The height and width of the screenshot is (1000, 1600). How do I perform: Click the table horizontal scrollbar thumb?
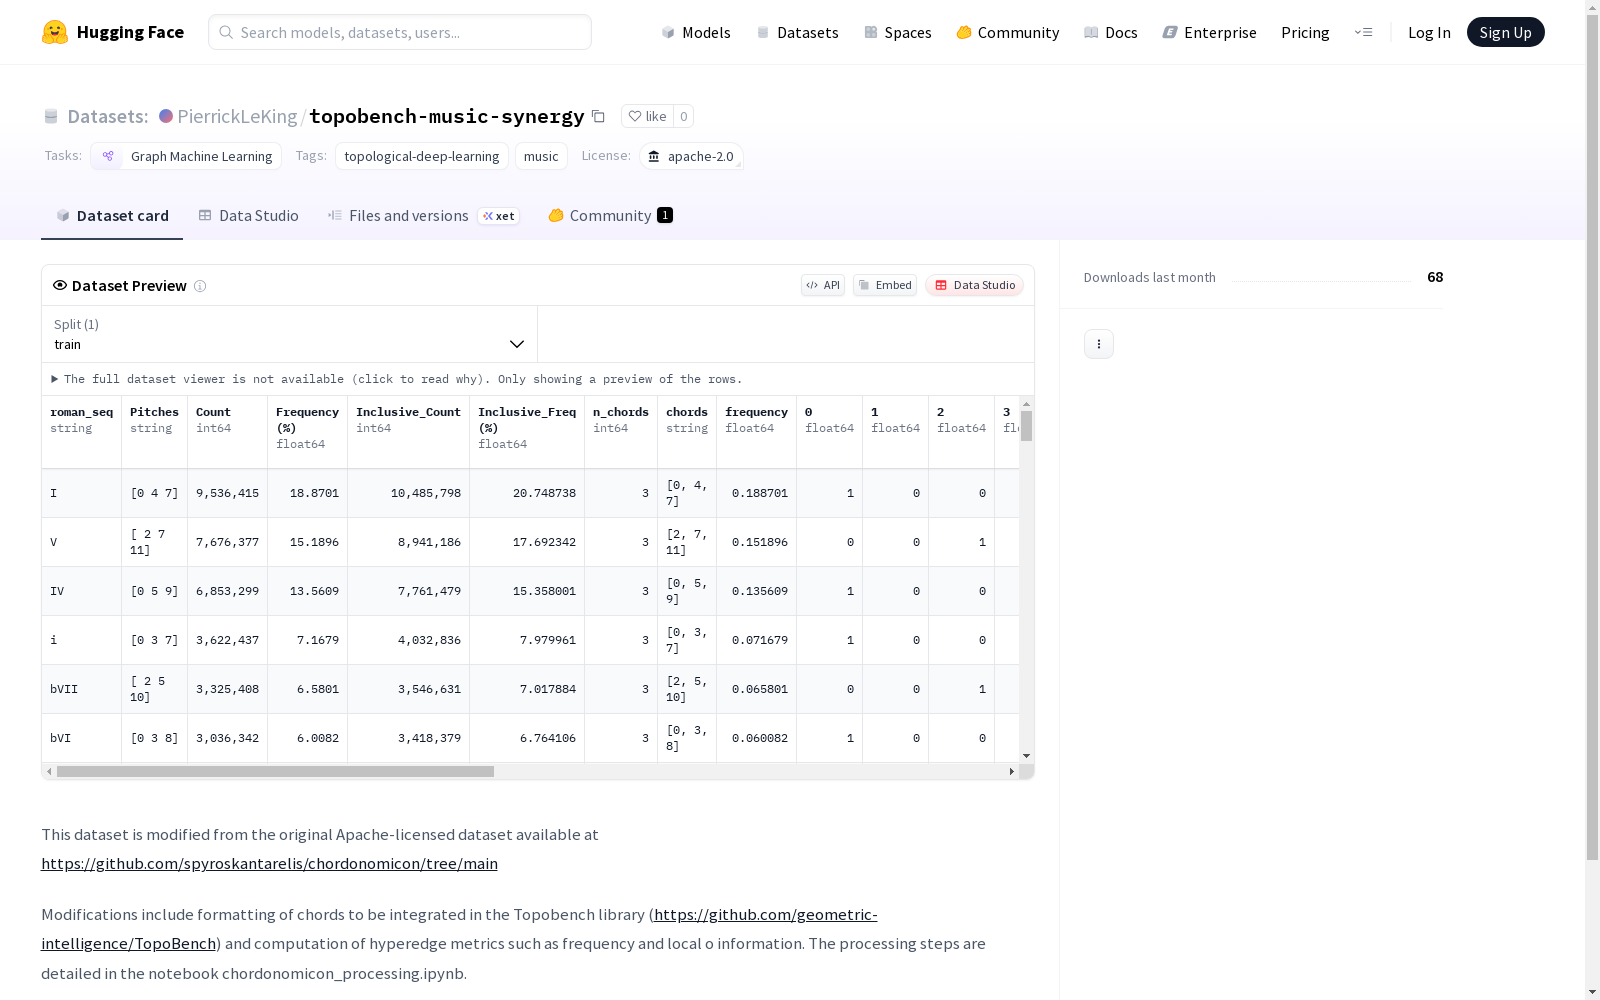275,771
